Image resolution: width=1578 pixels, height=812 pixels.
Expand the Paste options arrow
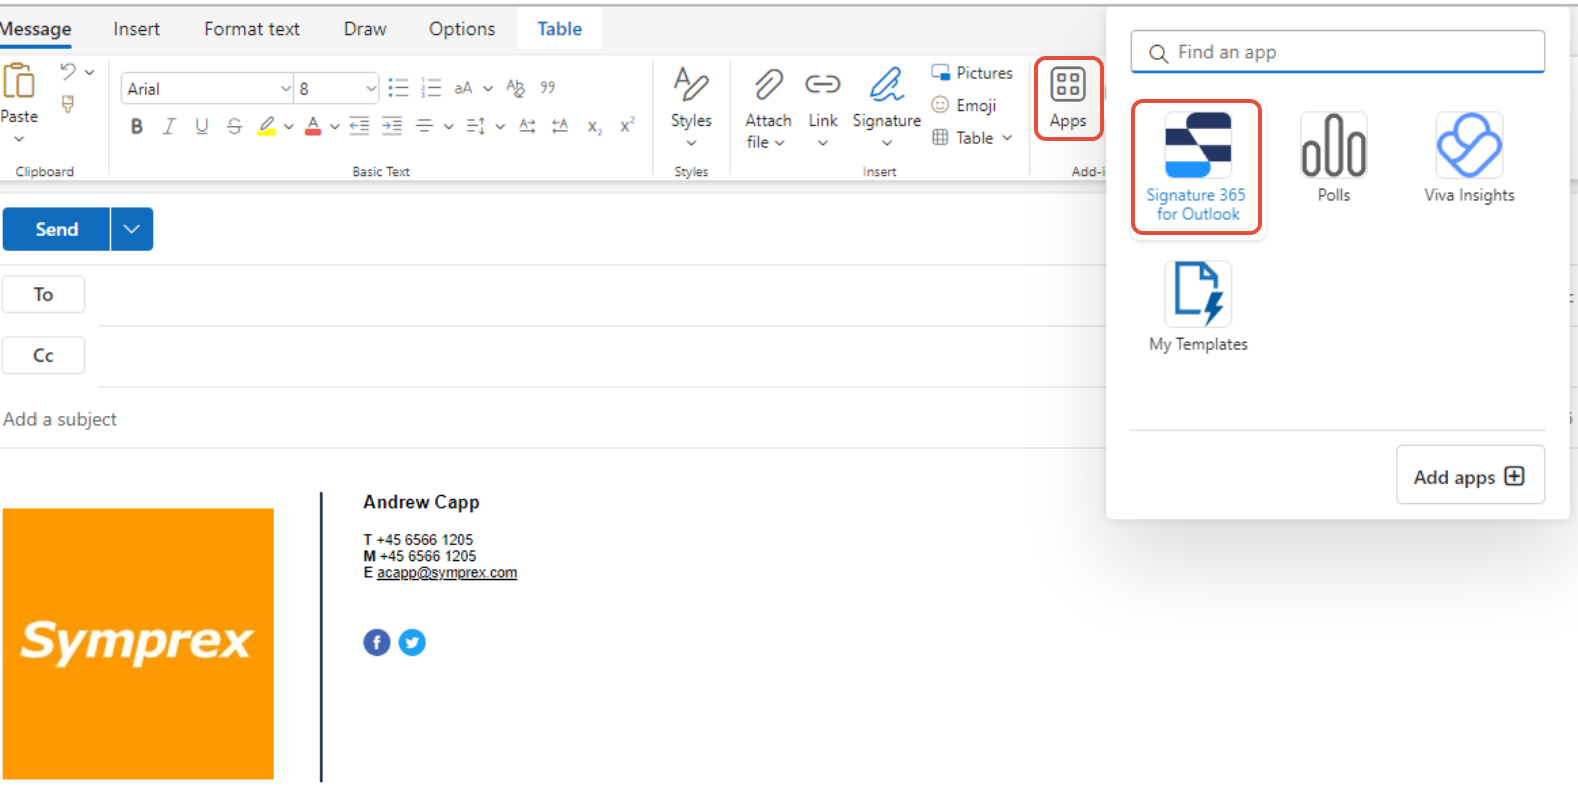[19, 139]
